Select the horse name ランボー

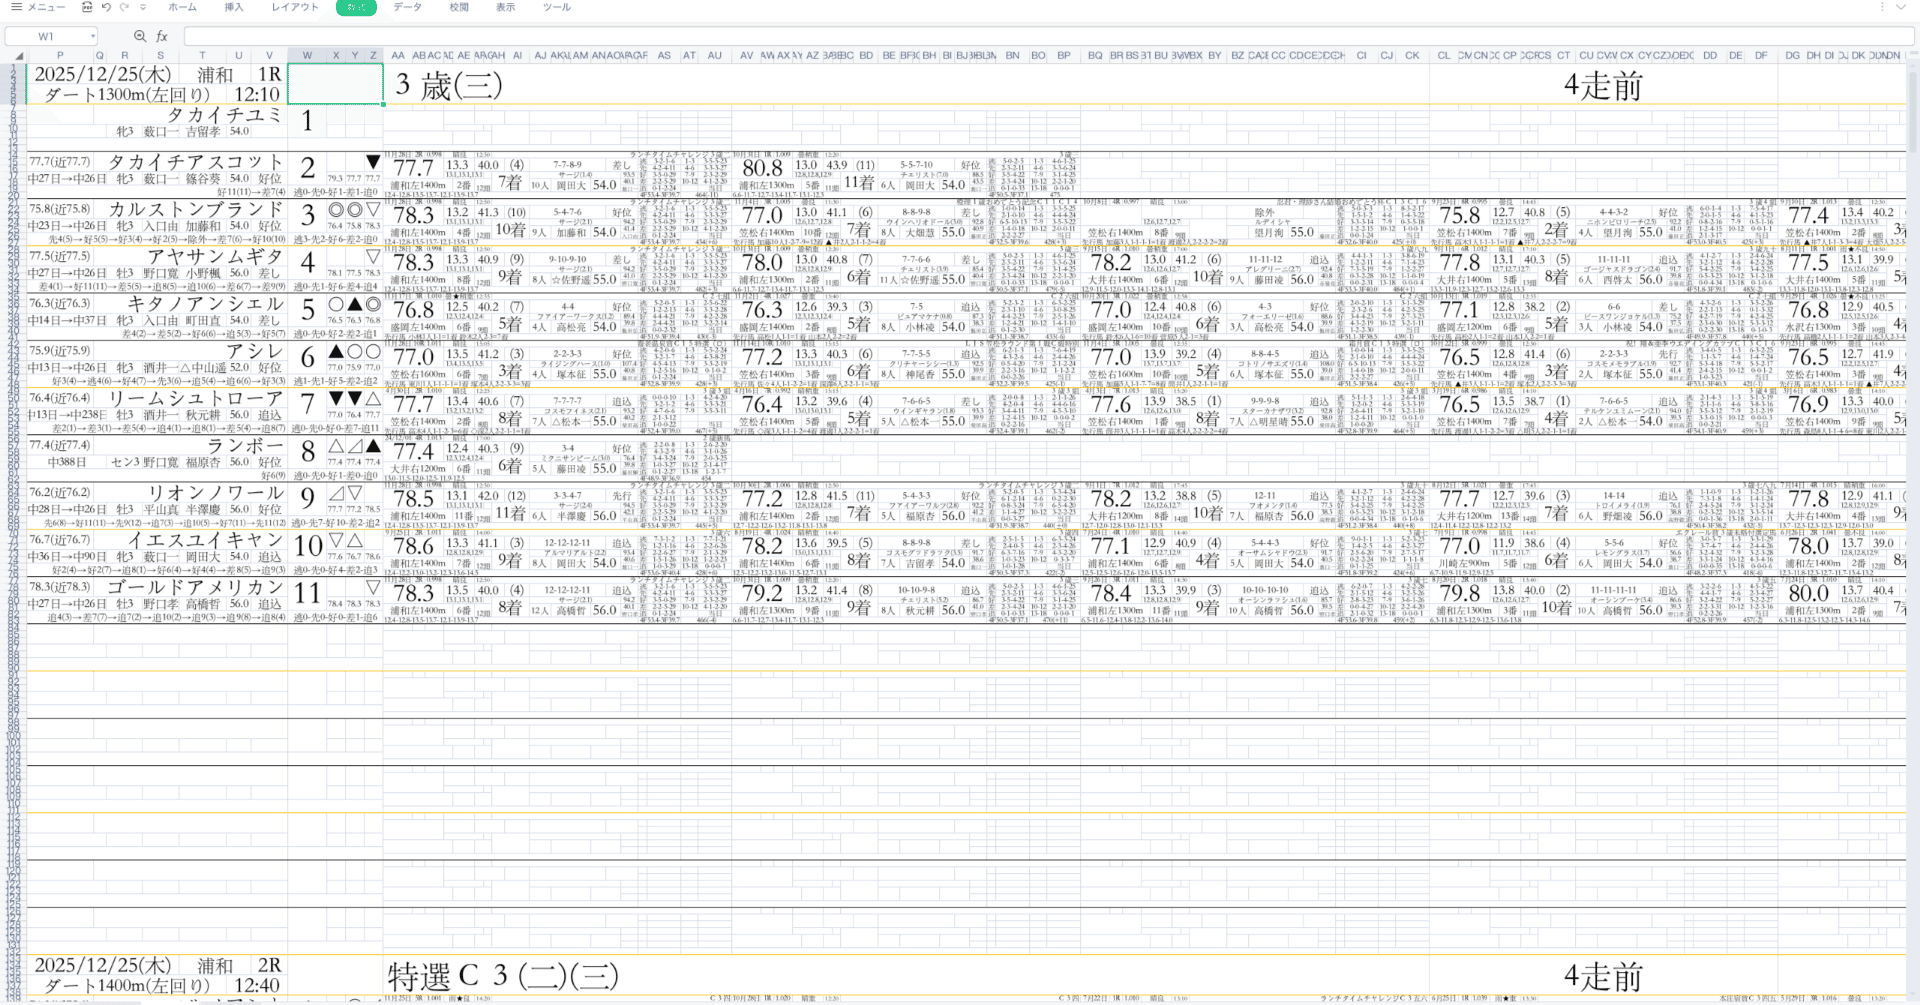[x=245, y=446]
